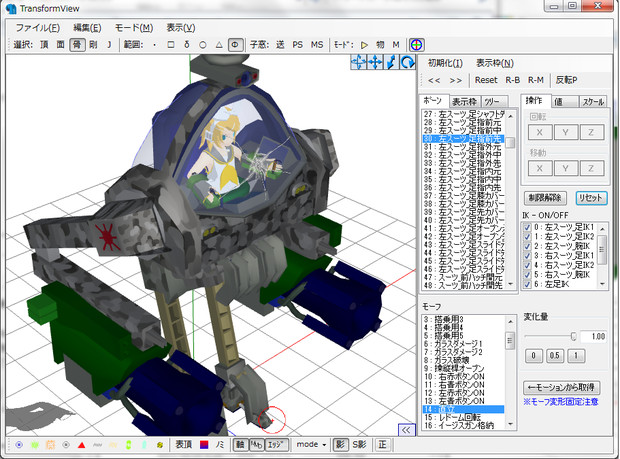Open the 送 child window
The height and width of the screenshot is (459, 620).
(x=280, y=45)
